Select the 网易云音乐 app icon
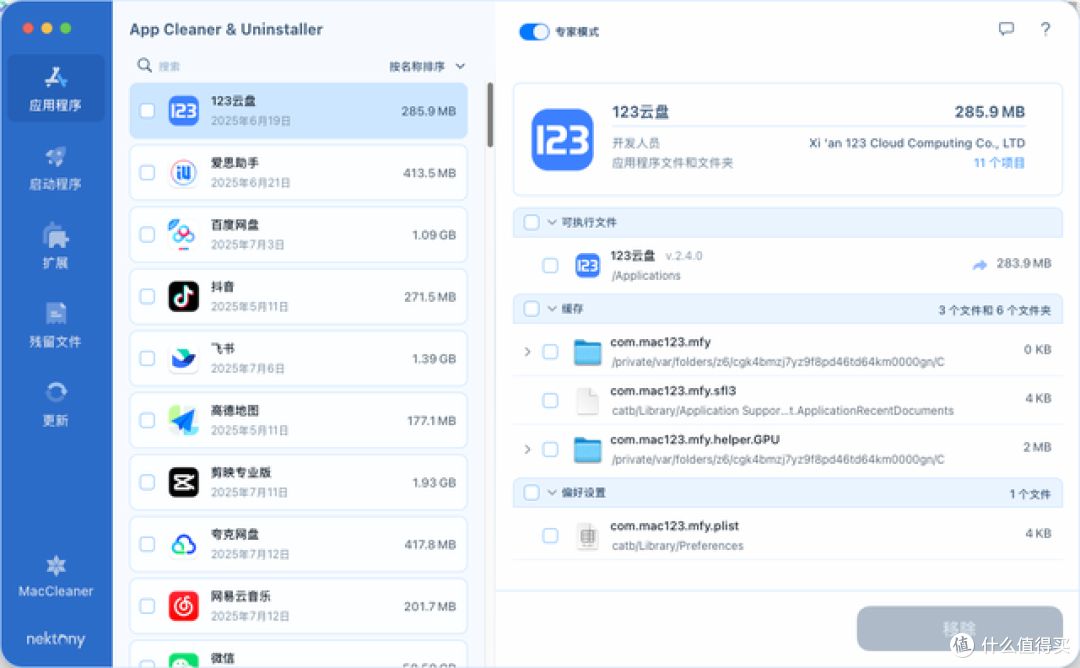This screenshot has height=668, width=1080. (184, 607)
